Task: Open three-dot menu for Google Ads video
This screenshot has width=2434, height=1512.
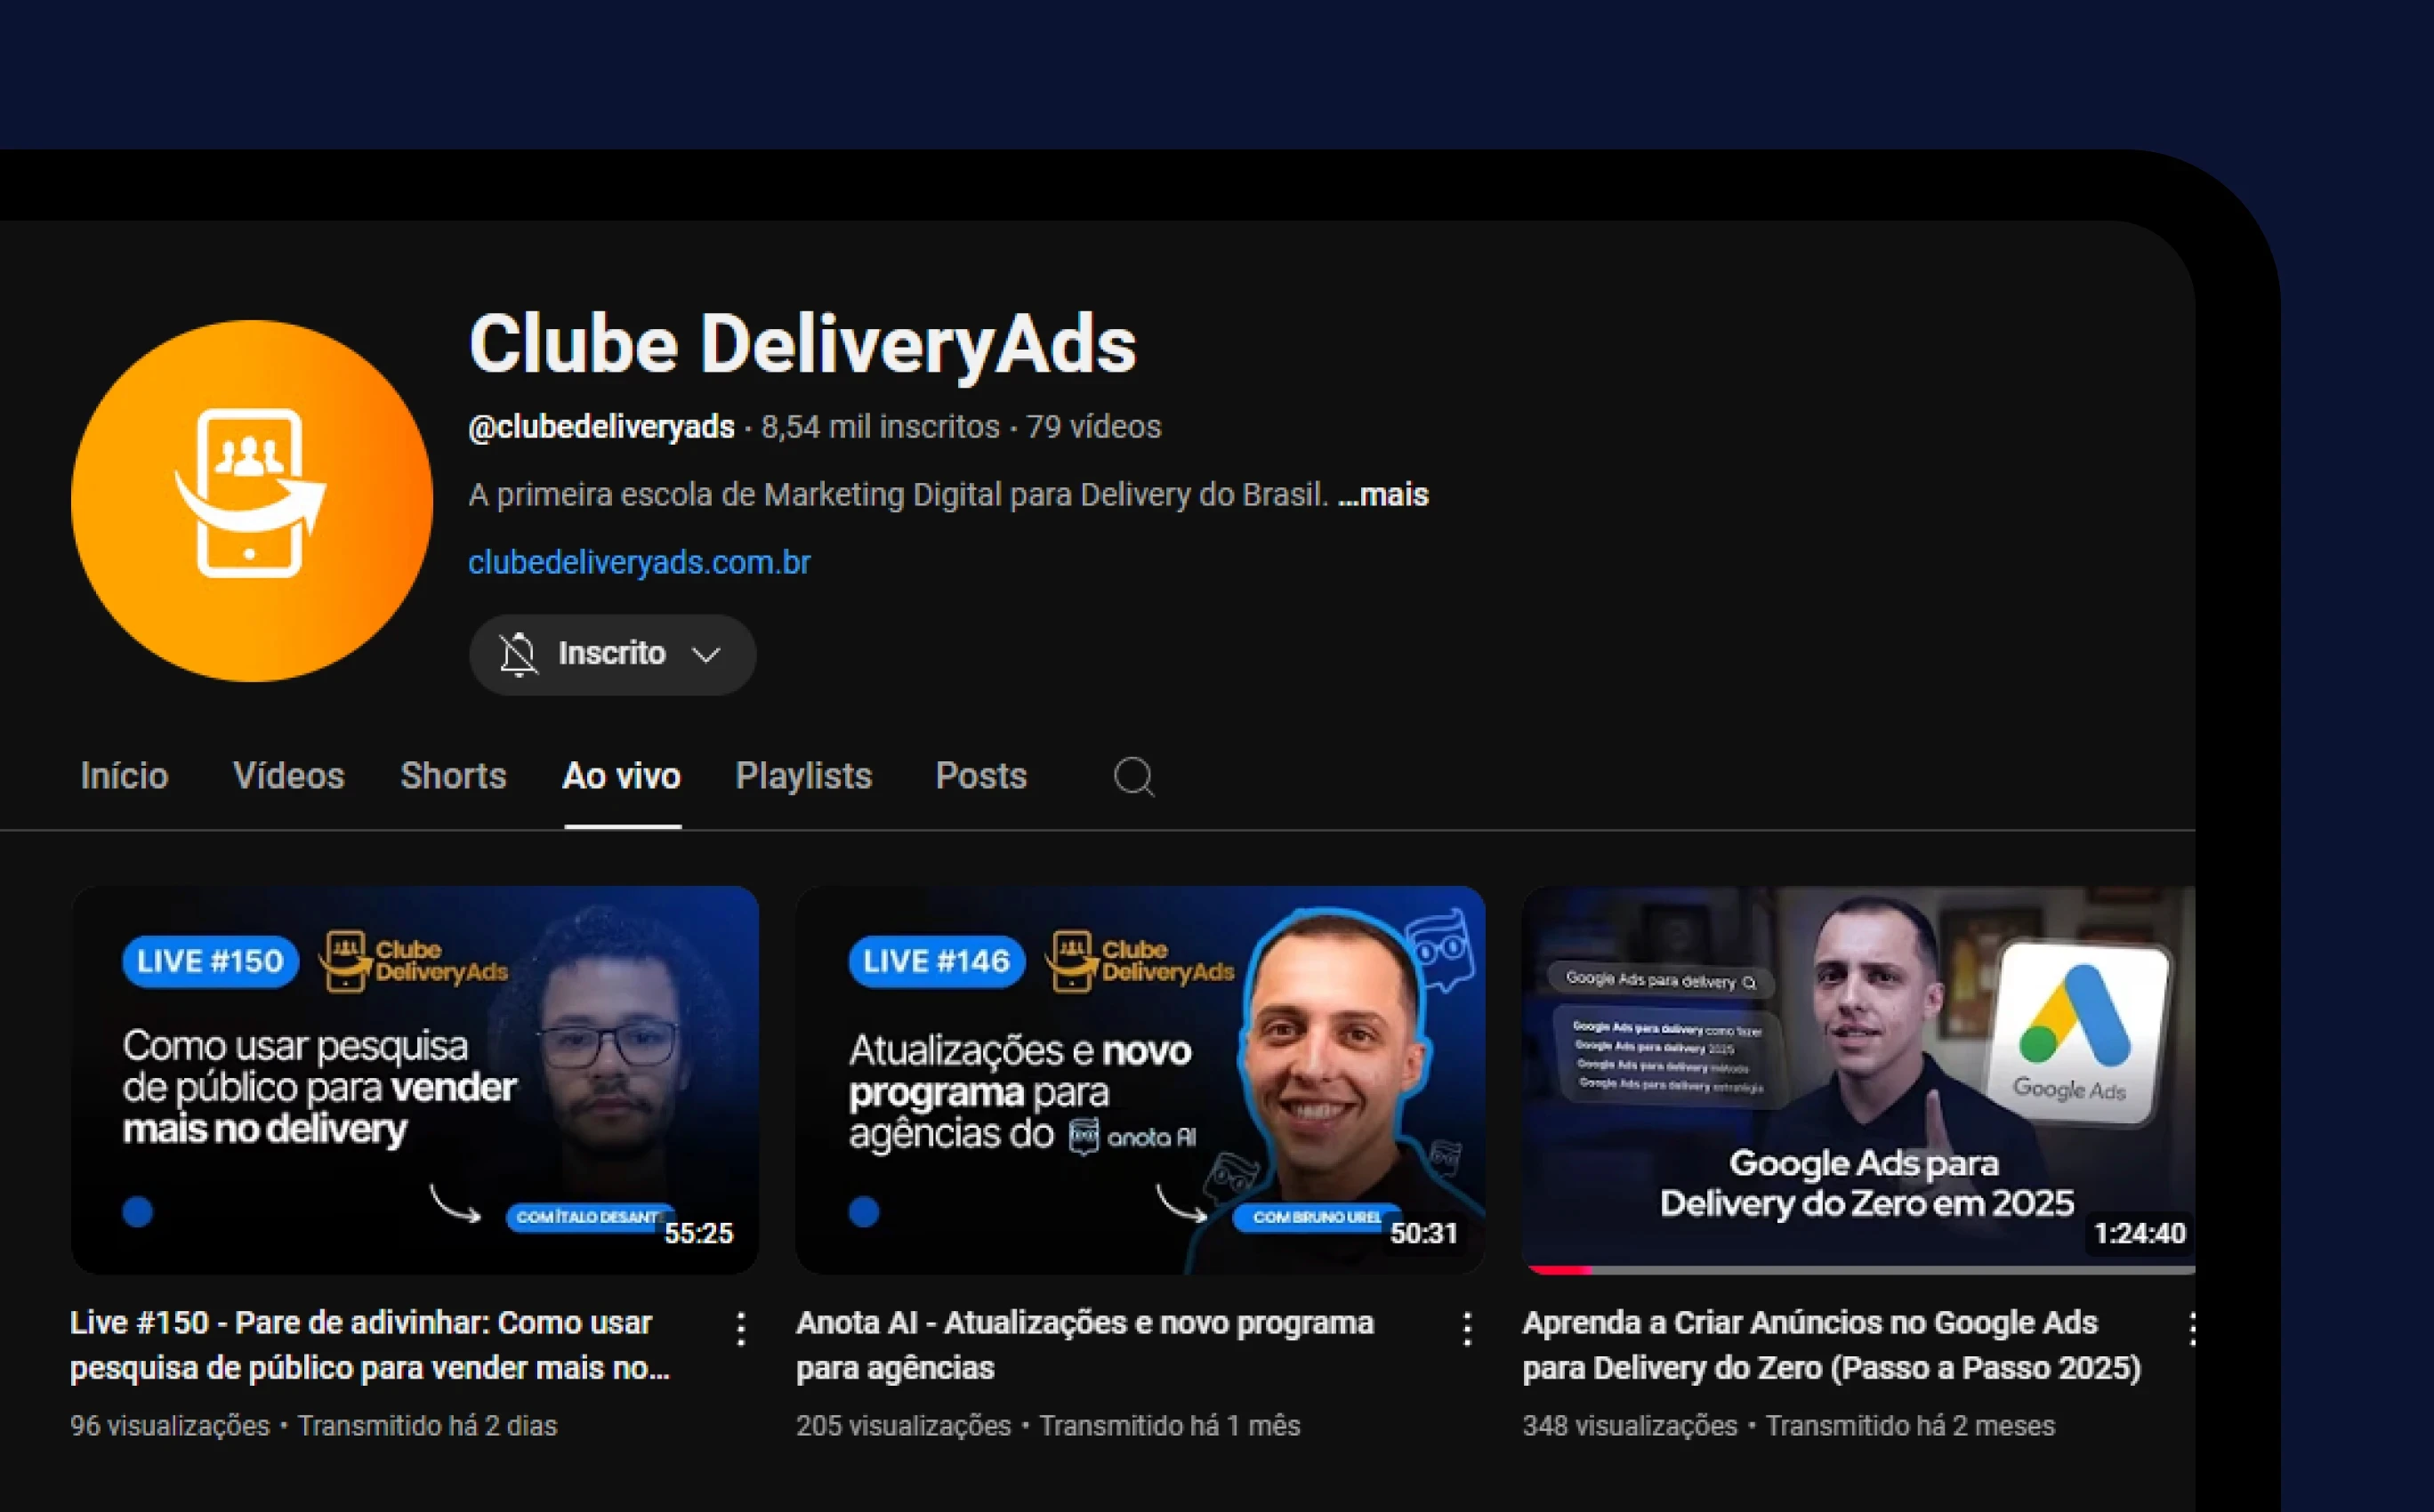Action: tap(2190, 1329)
